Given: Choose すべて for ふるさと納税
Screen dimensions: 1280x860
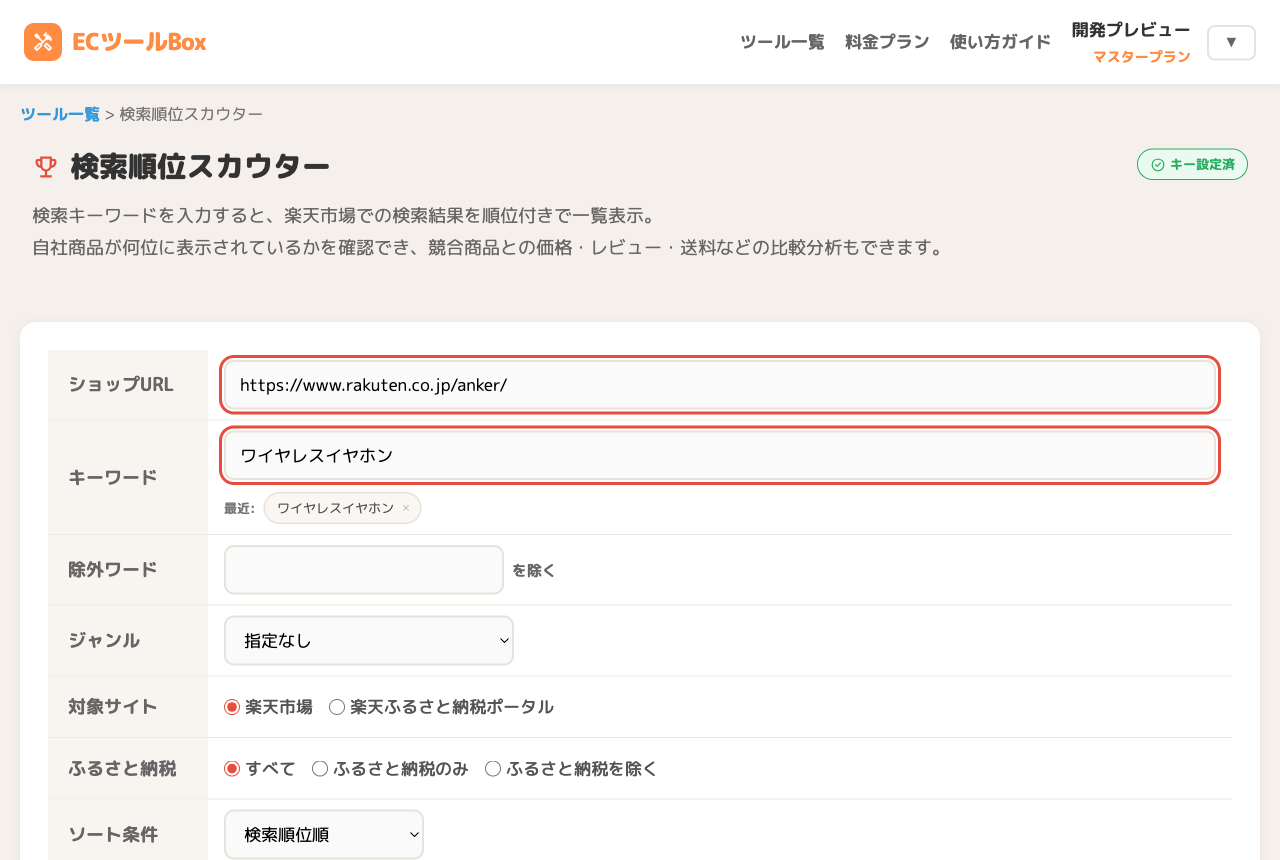Looking at the screenshot, I should tap(232, 769).
